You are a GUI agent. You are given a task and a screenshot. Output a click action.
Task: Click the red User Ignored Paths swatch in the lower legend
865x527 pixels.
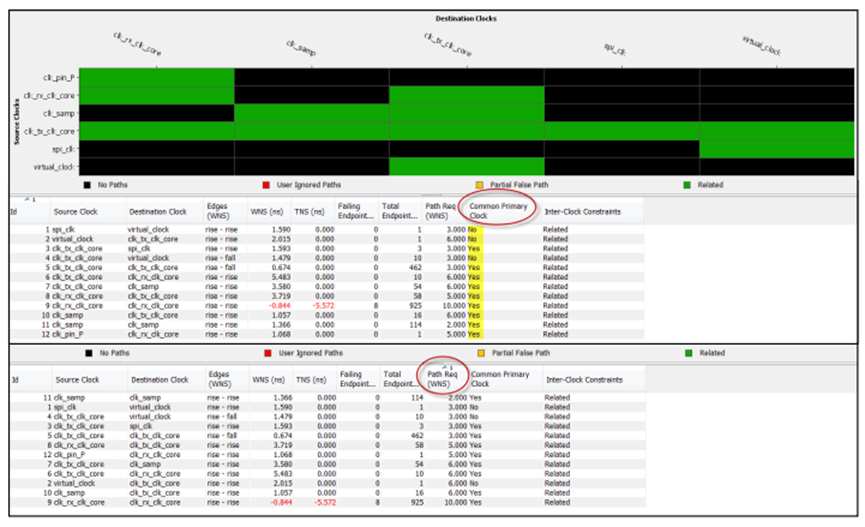click(268, 353)
